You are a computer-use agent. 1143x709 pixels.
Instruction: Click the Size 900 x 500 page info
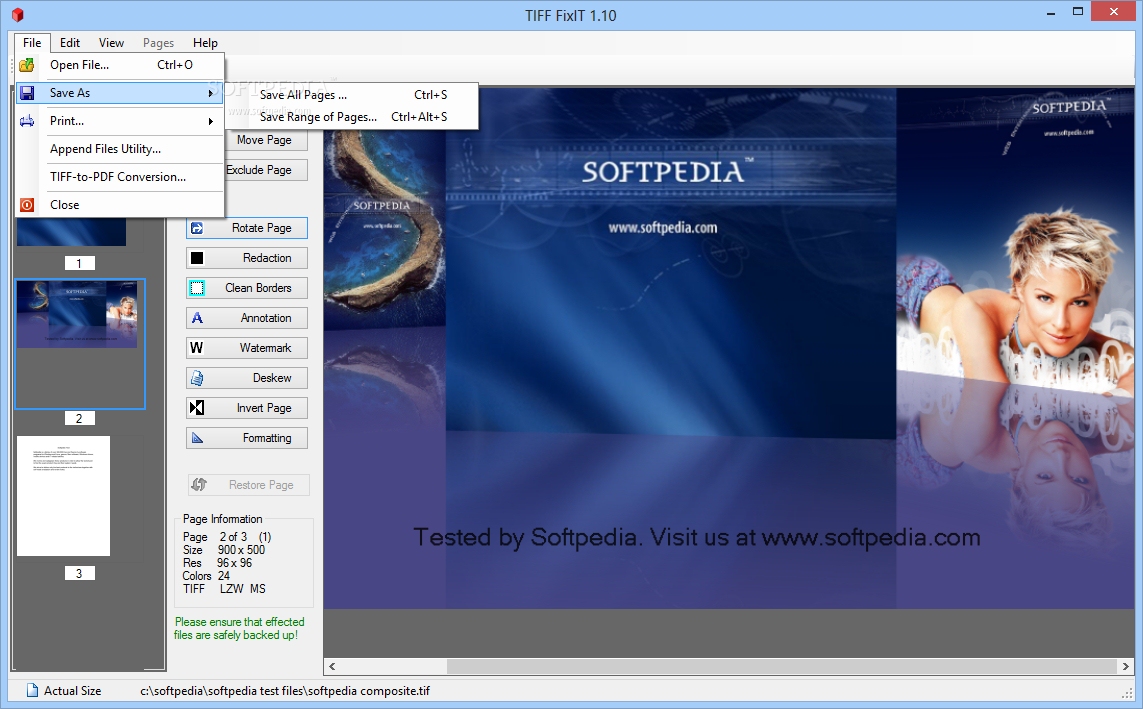(x=224, y=550)
